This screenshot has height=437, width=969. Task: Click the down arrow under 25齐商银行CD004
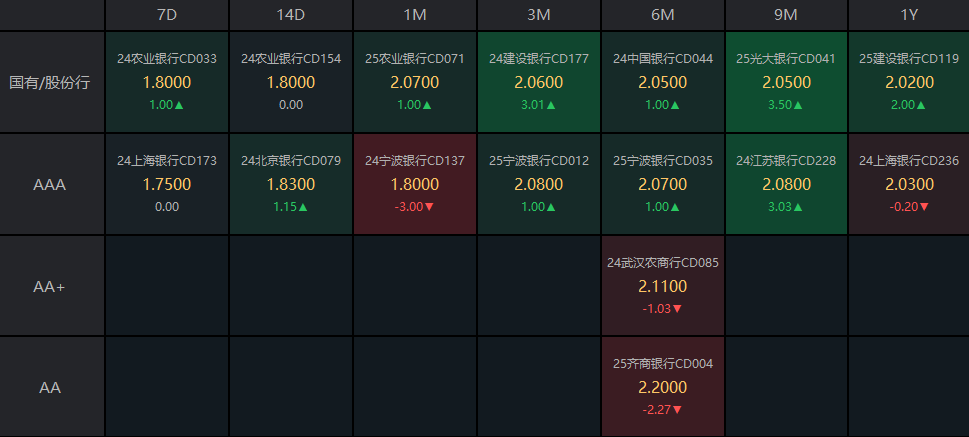[x=677, y=409]
